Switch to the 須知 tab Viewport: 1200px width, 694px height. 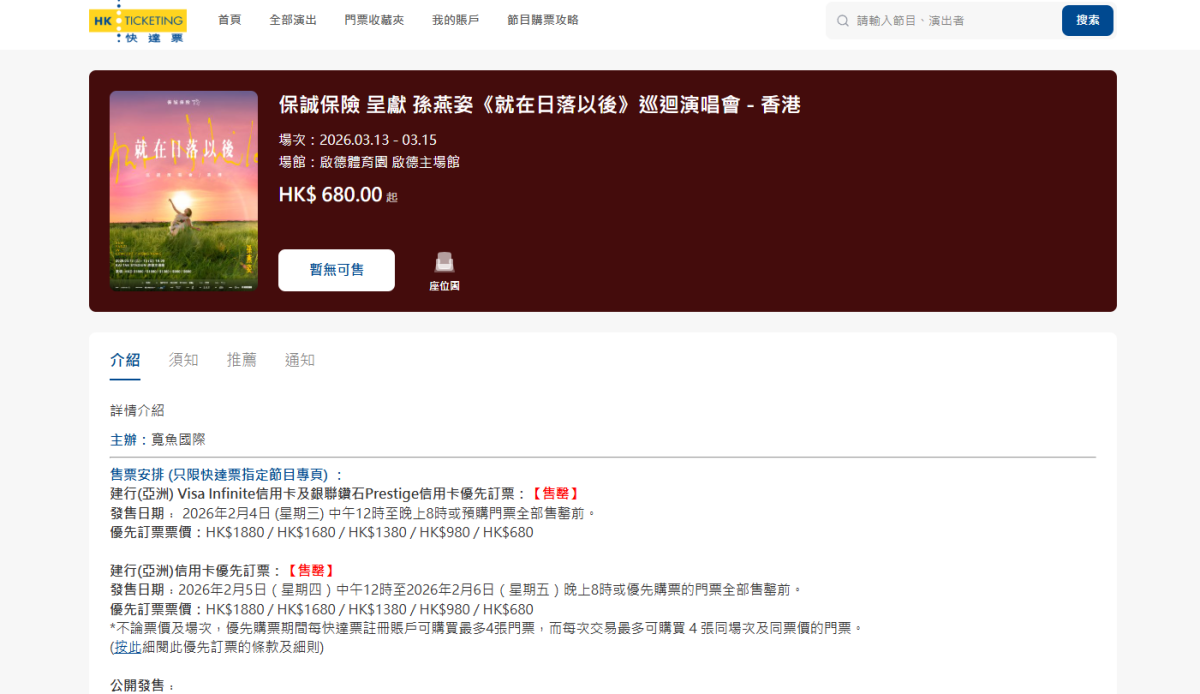click(x=183, y=360)
